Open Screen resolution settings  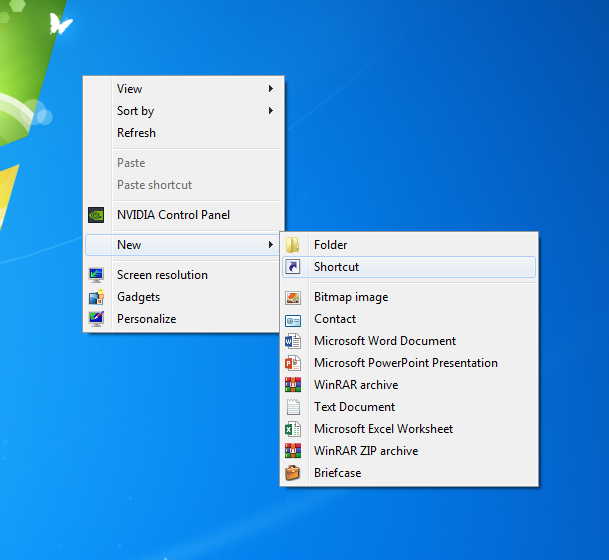coord(183,275)
